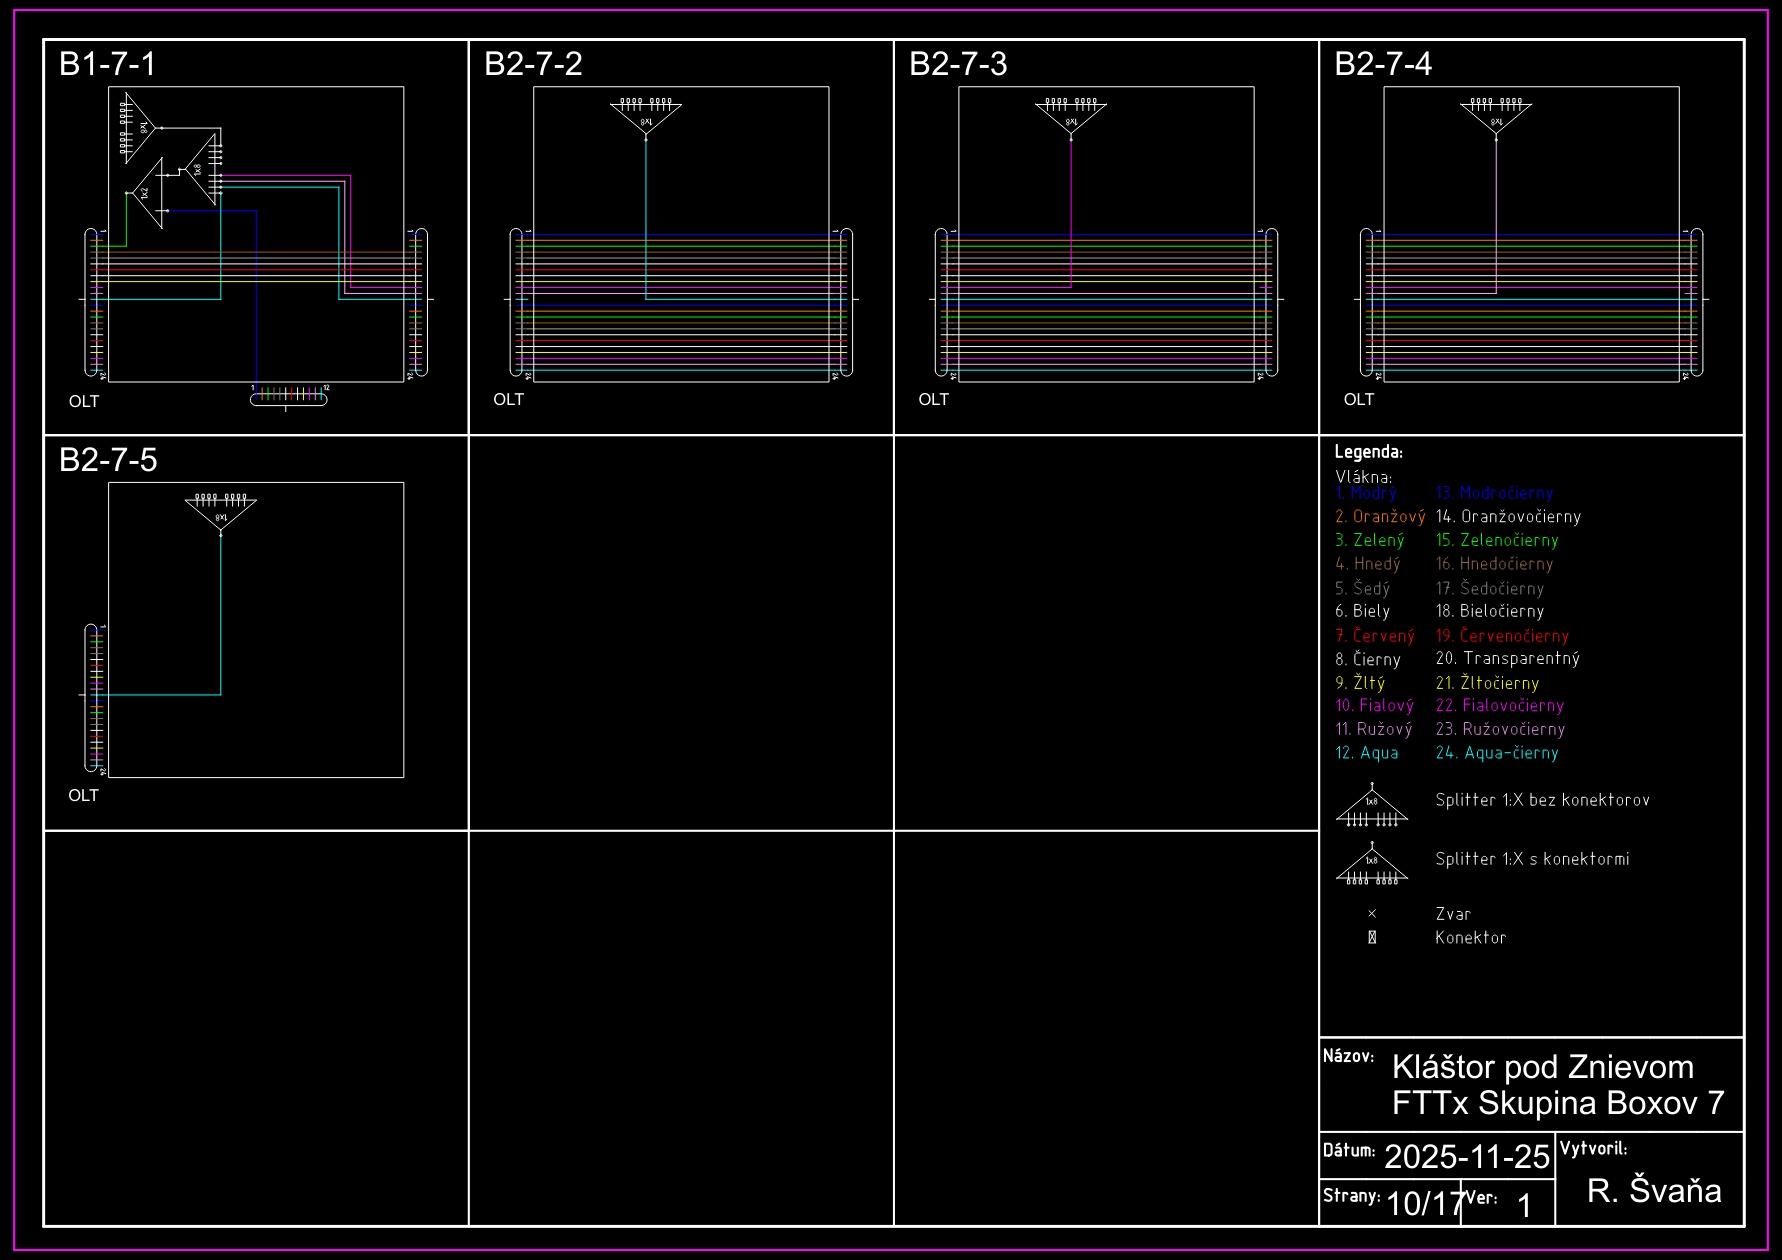Screen dimensions: 1782x1260
Task: Pick the '12. Aqua' legend color entry
Action: 1366,753
